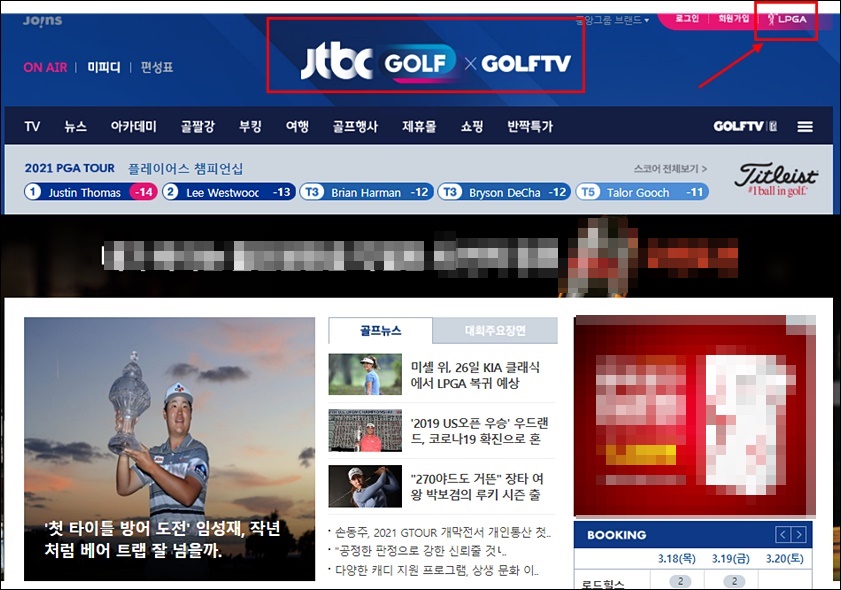This screenshot has width=841, height=590.
Task: Open 반짝특가 menu
Action: [530, 127]
